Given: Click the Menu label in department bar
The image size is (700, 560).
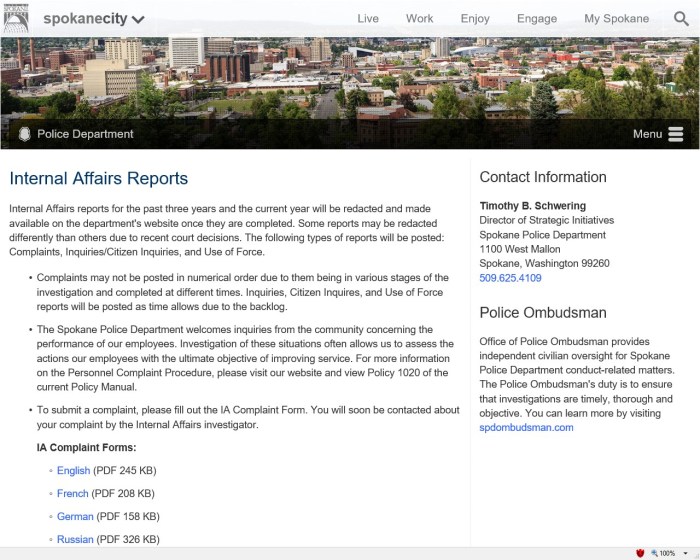Looking at the screenshot, I should pos(647,134).
